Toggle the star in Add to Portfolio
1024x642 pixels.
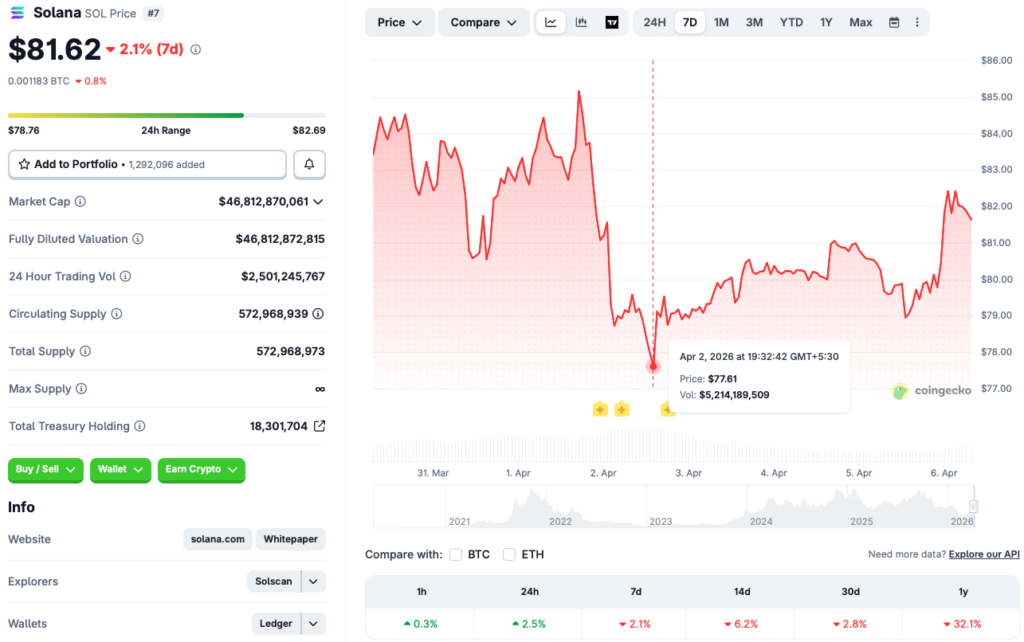point(25,164)
